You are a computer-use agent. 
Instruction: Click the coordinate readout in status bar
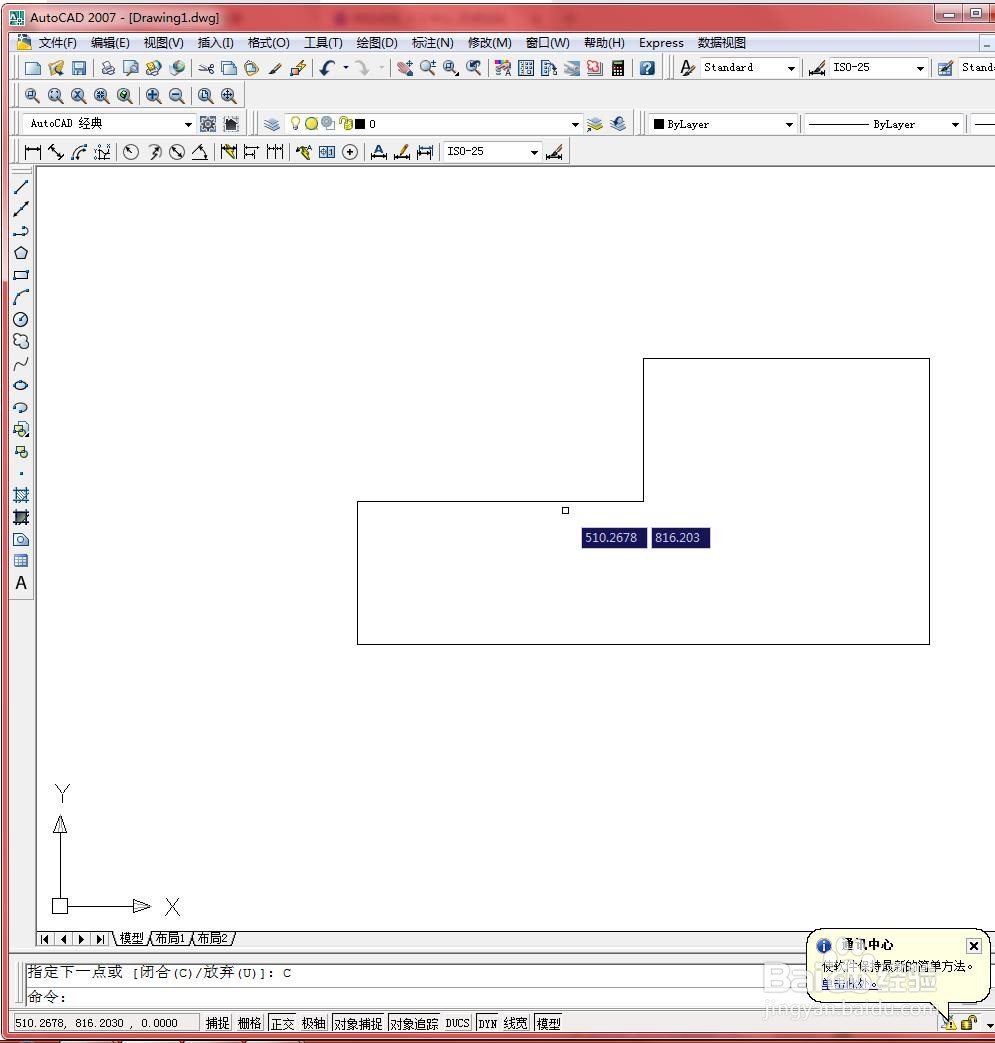tap(104, 1022)
